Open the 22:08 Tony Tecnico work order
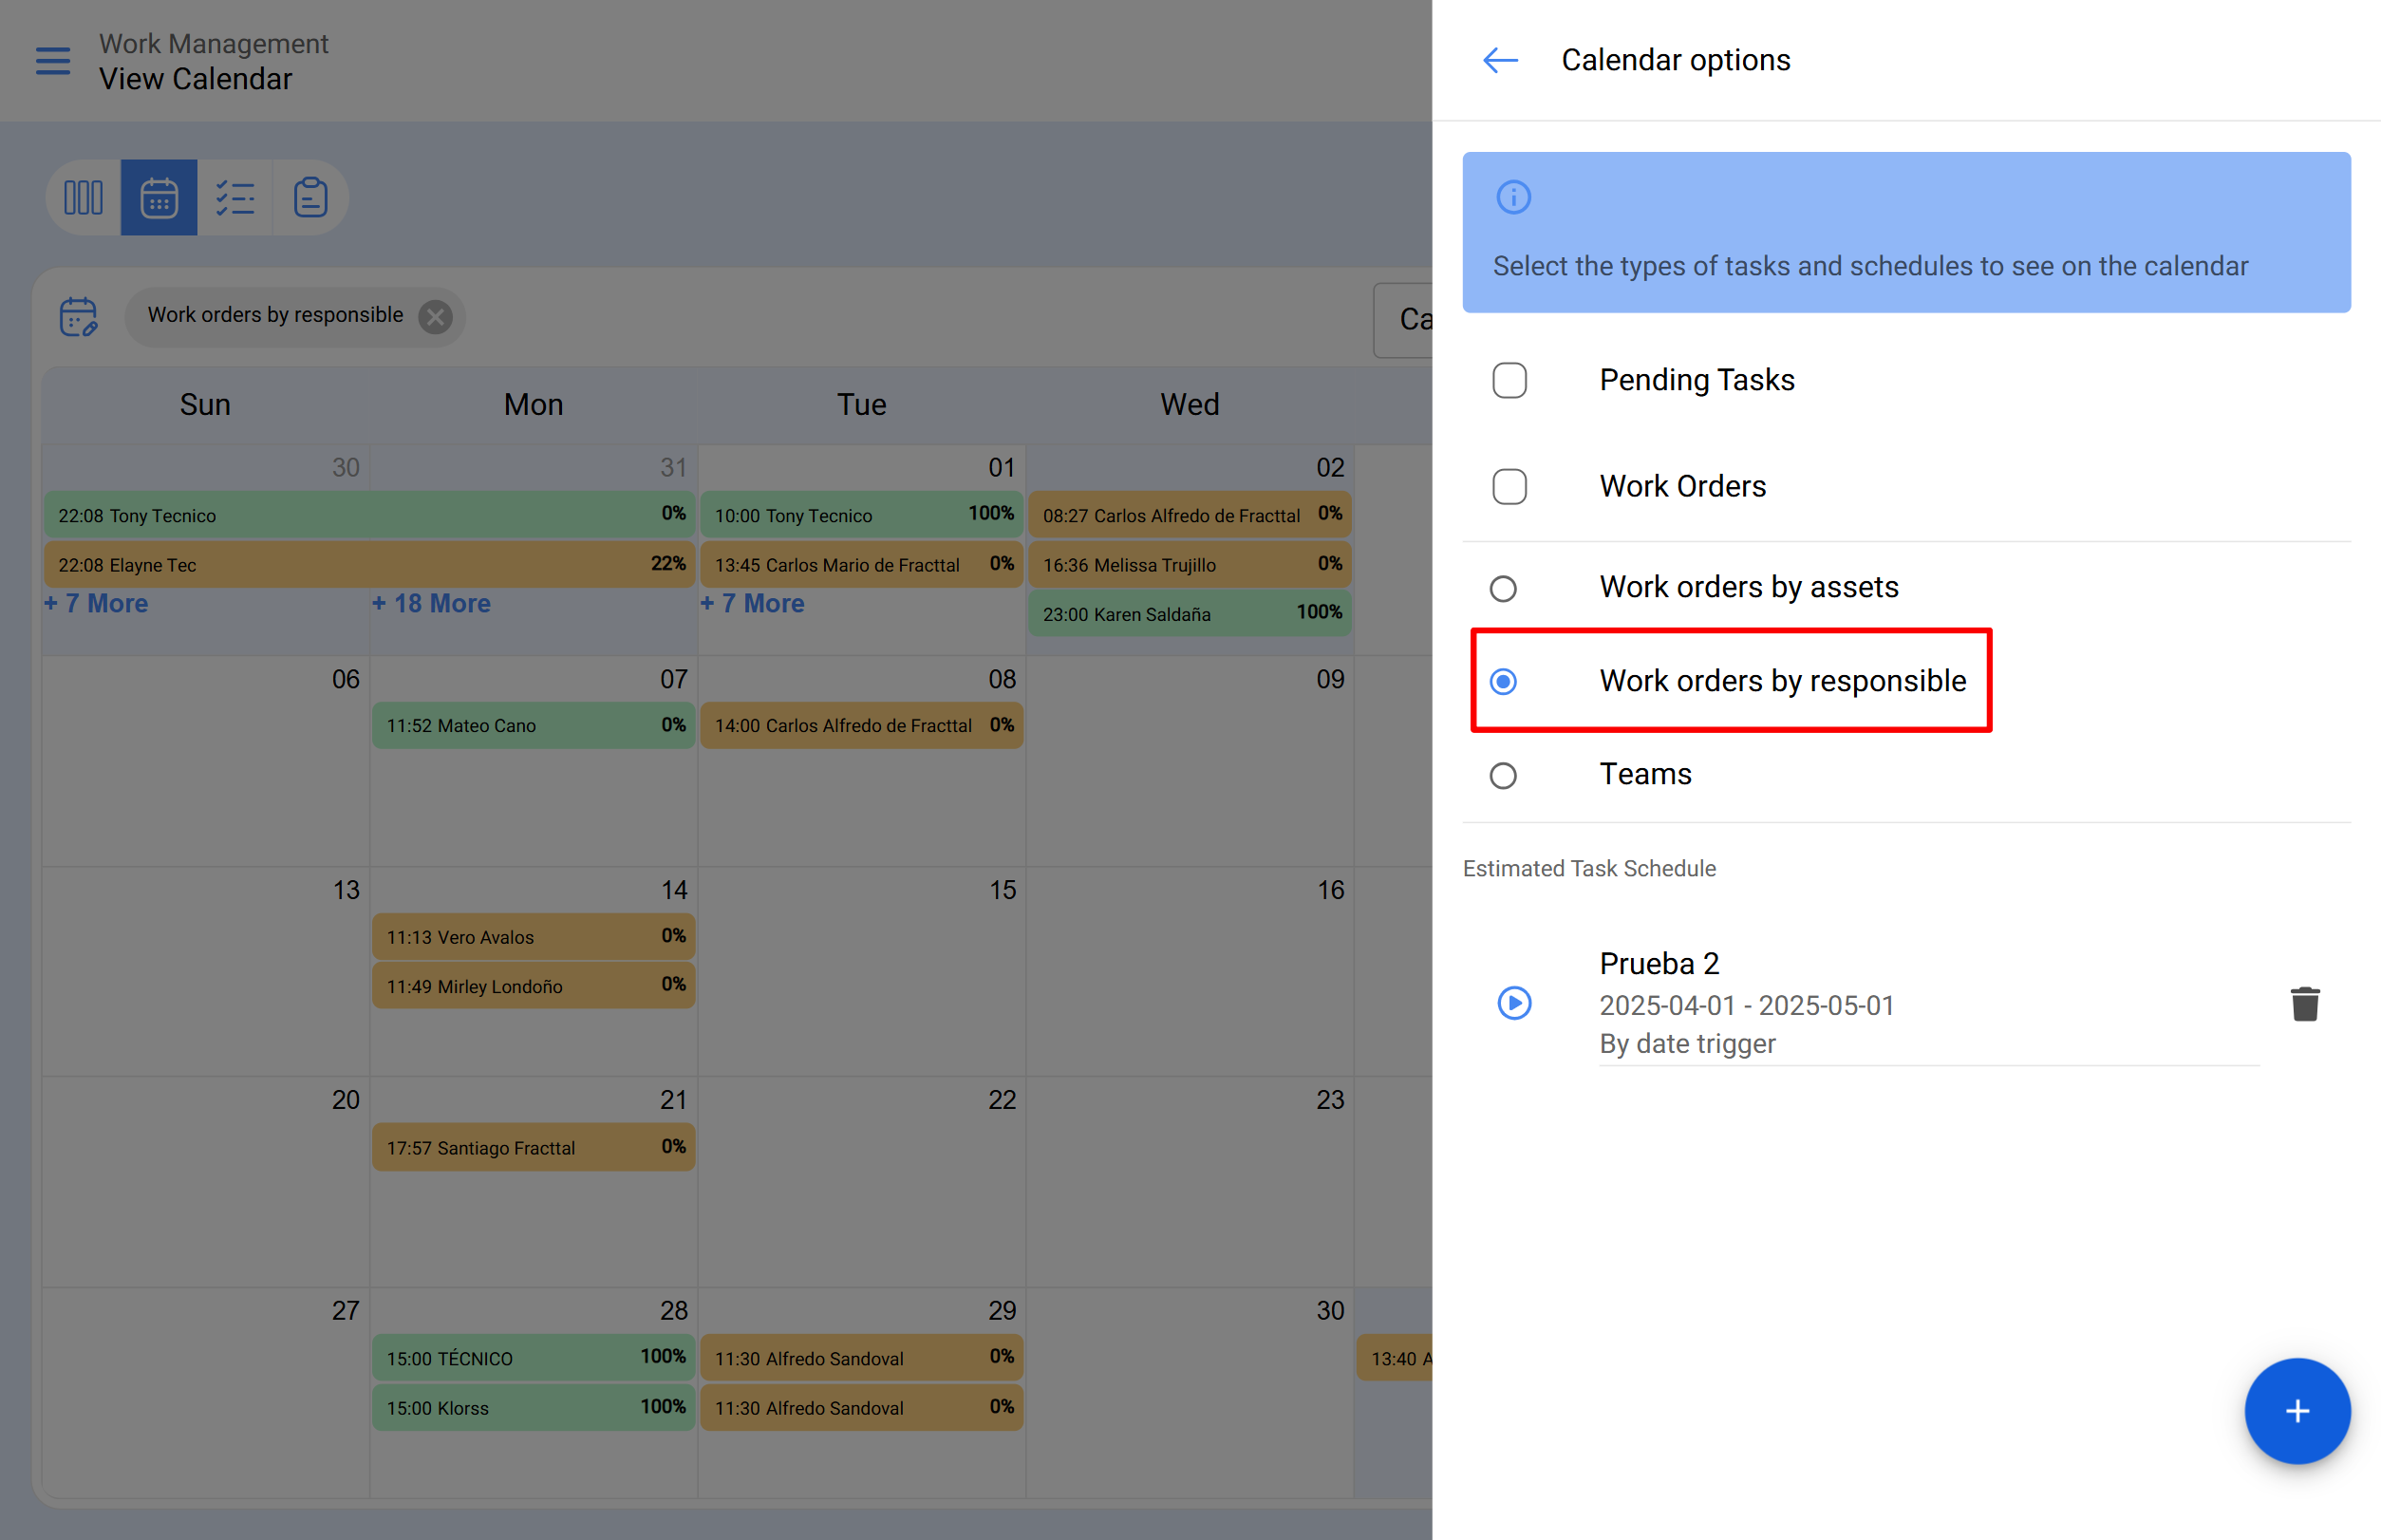This screenshot has height=1540, width=2381. tap(369, 515)
